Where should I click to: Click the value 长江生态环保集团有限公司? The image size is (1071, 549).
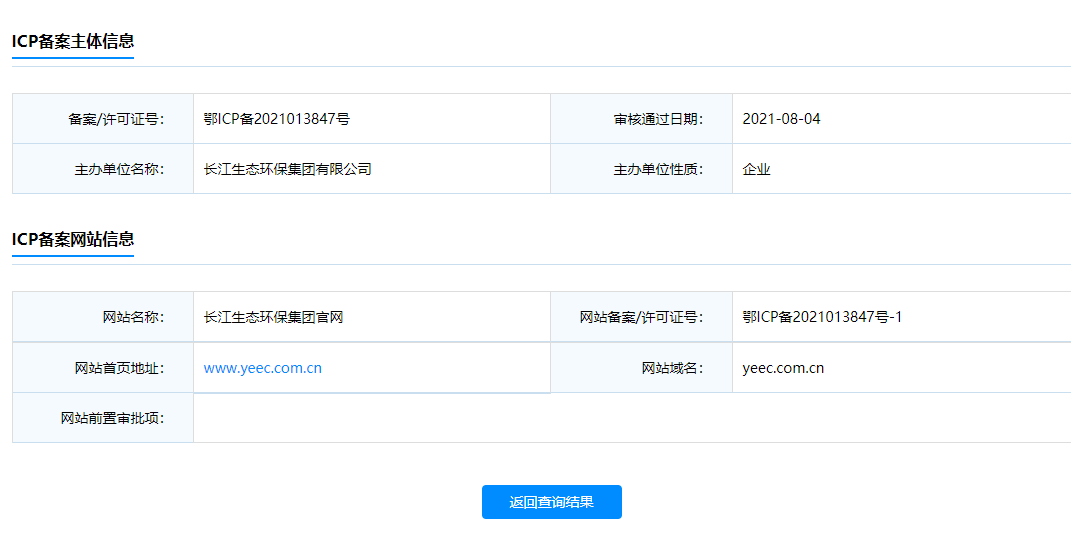pos(288,169)
